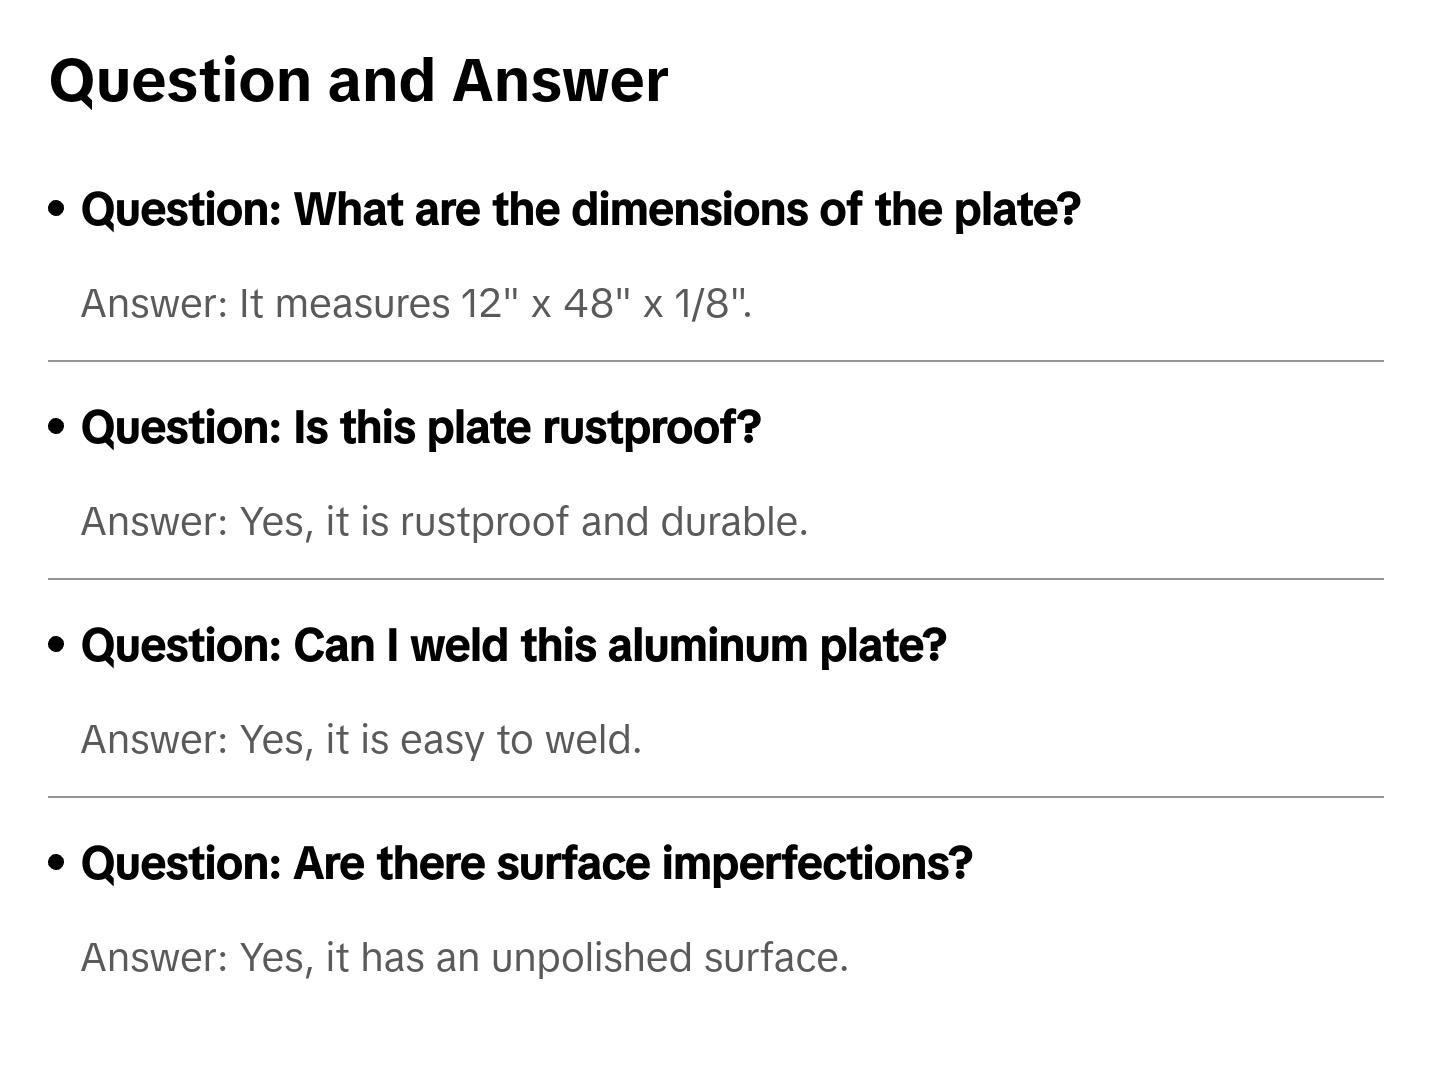The height and width of the screenshot is (1072, 1432).
Task: Click the answer "Yes, it is rustproof and durable."
Action: point(444,522)
